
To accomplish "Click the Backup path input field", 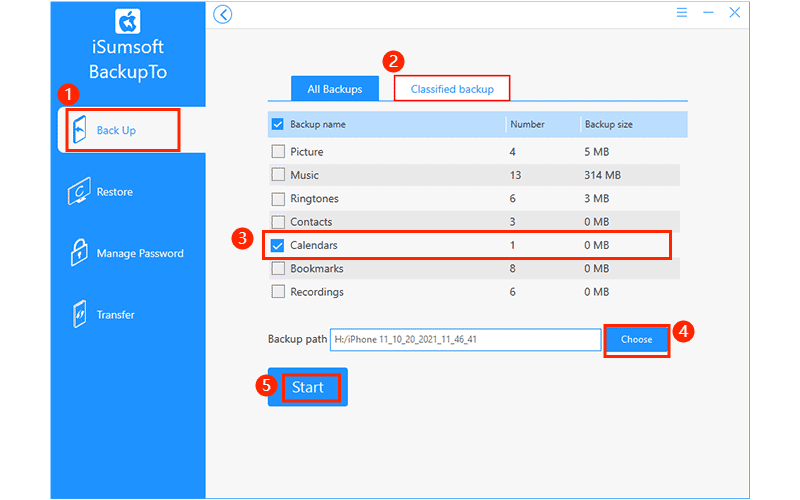I will click(465, 339).
